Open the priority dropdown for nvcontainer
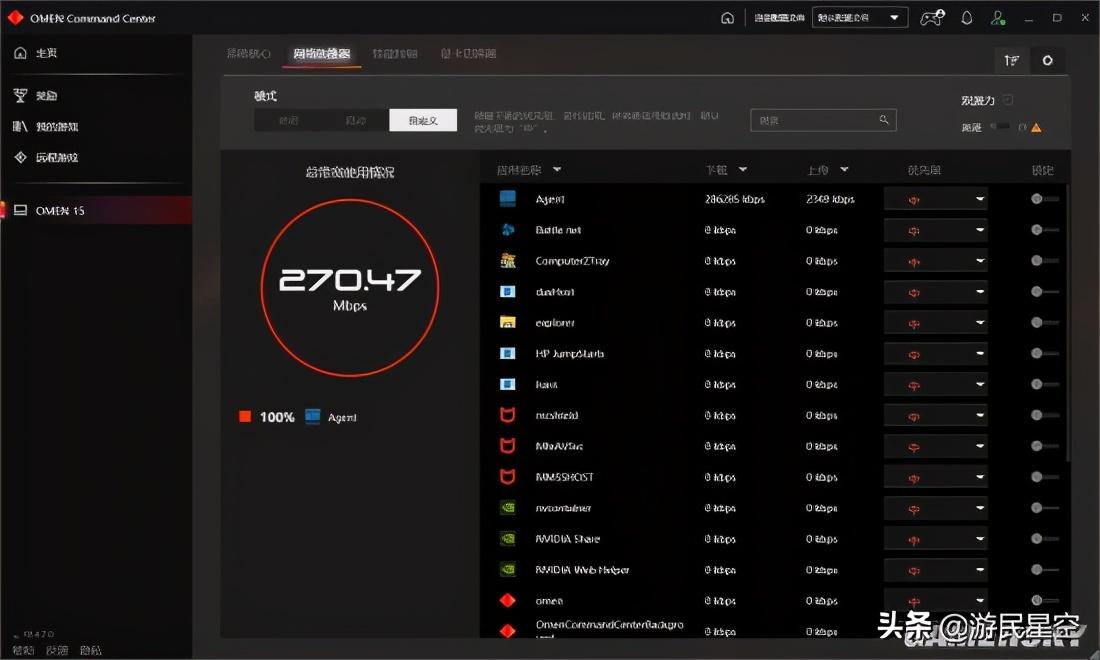The width and height of the screenshot is (1100, 660). (x=936, y=508)
